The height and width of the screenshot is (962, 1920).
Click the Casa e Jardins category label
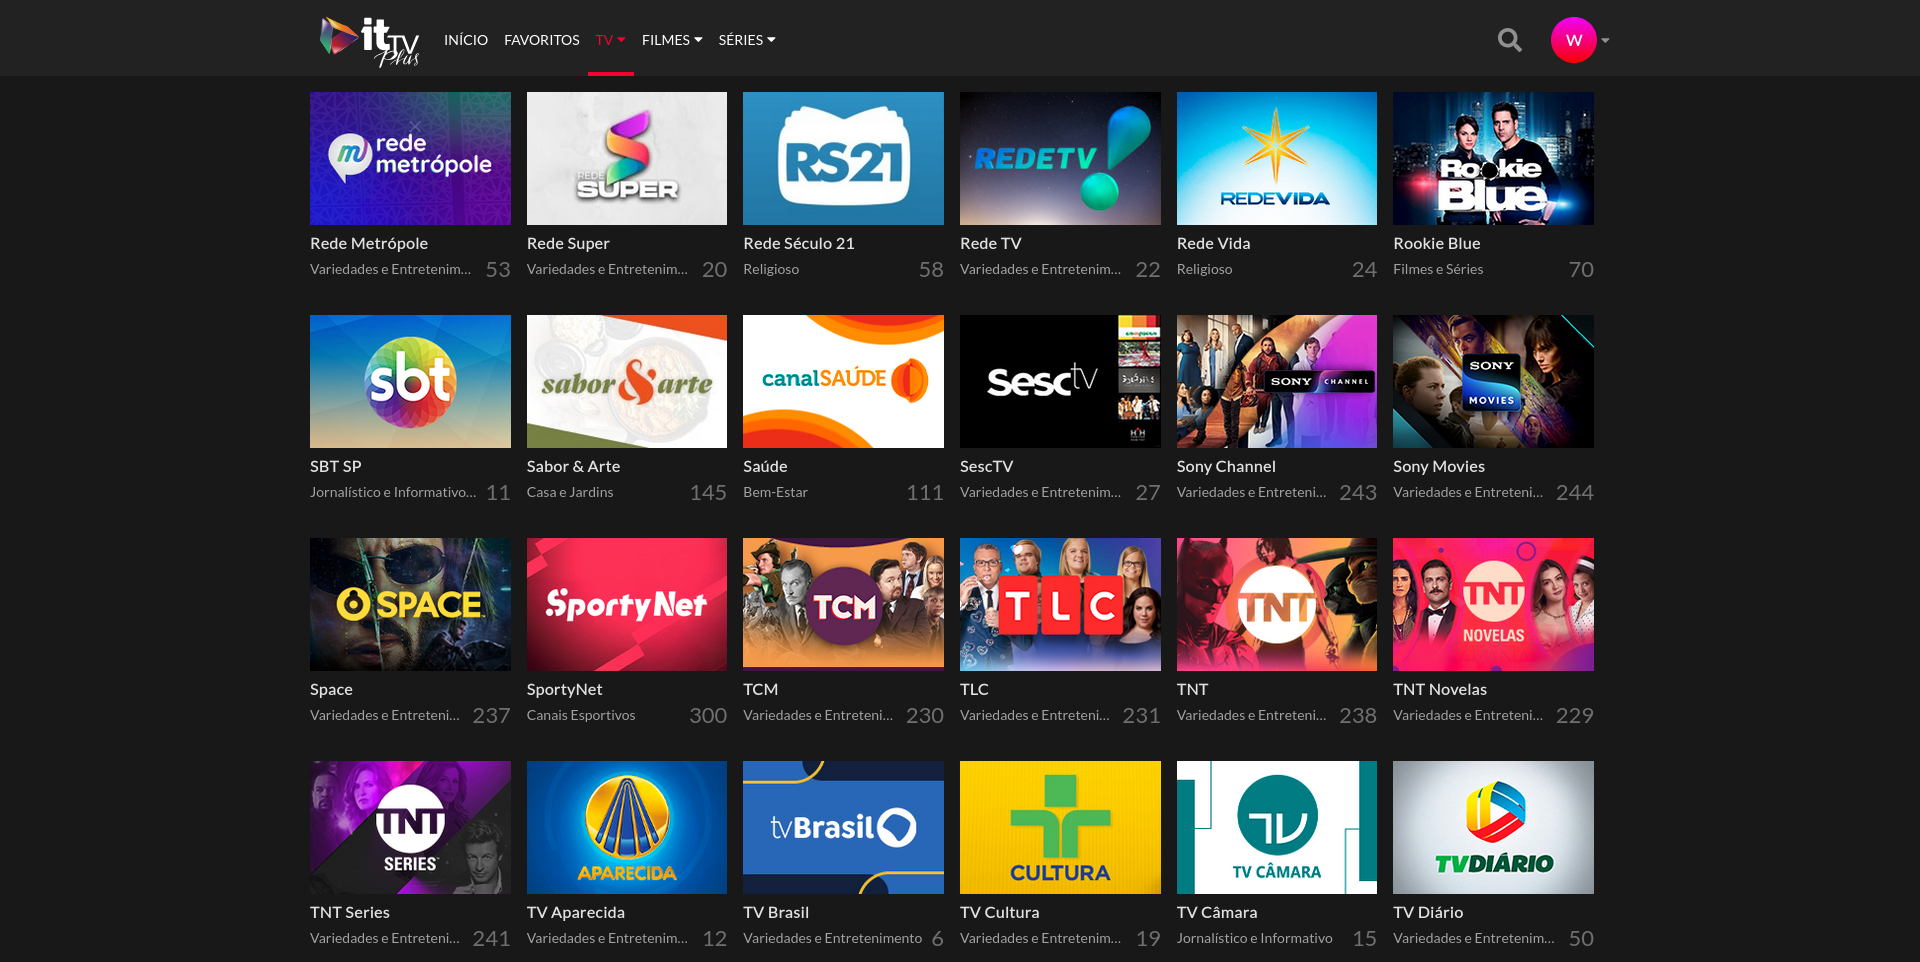[570, 492]
